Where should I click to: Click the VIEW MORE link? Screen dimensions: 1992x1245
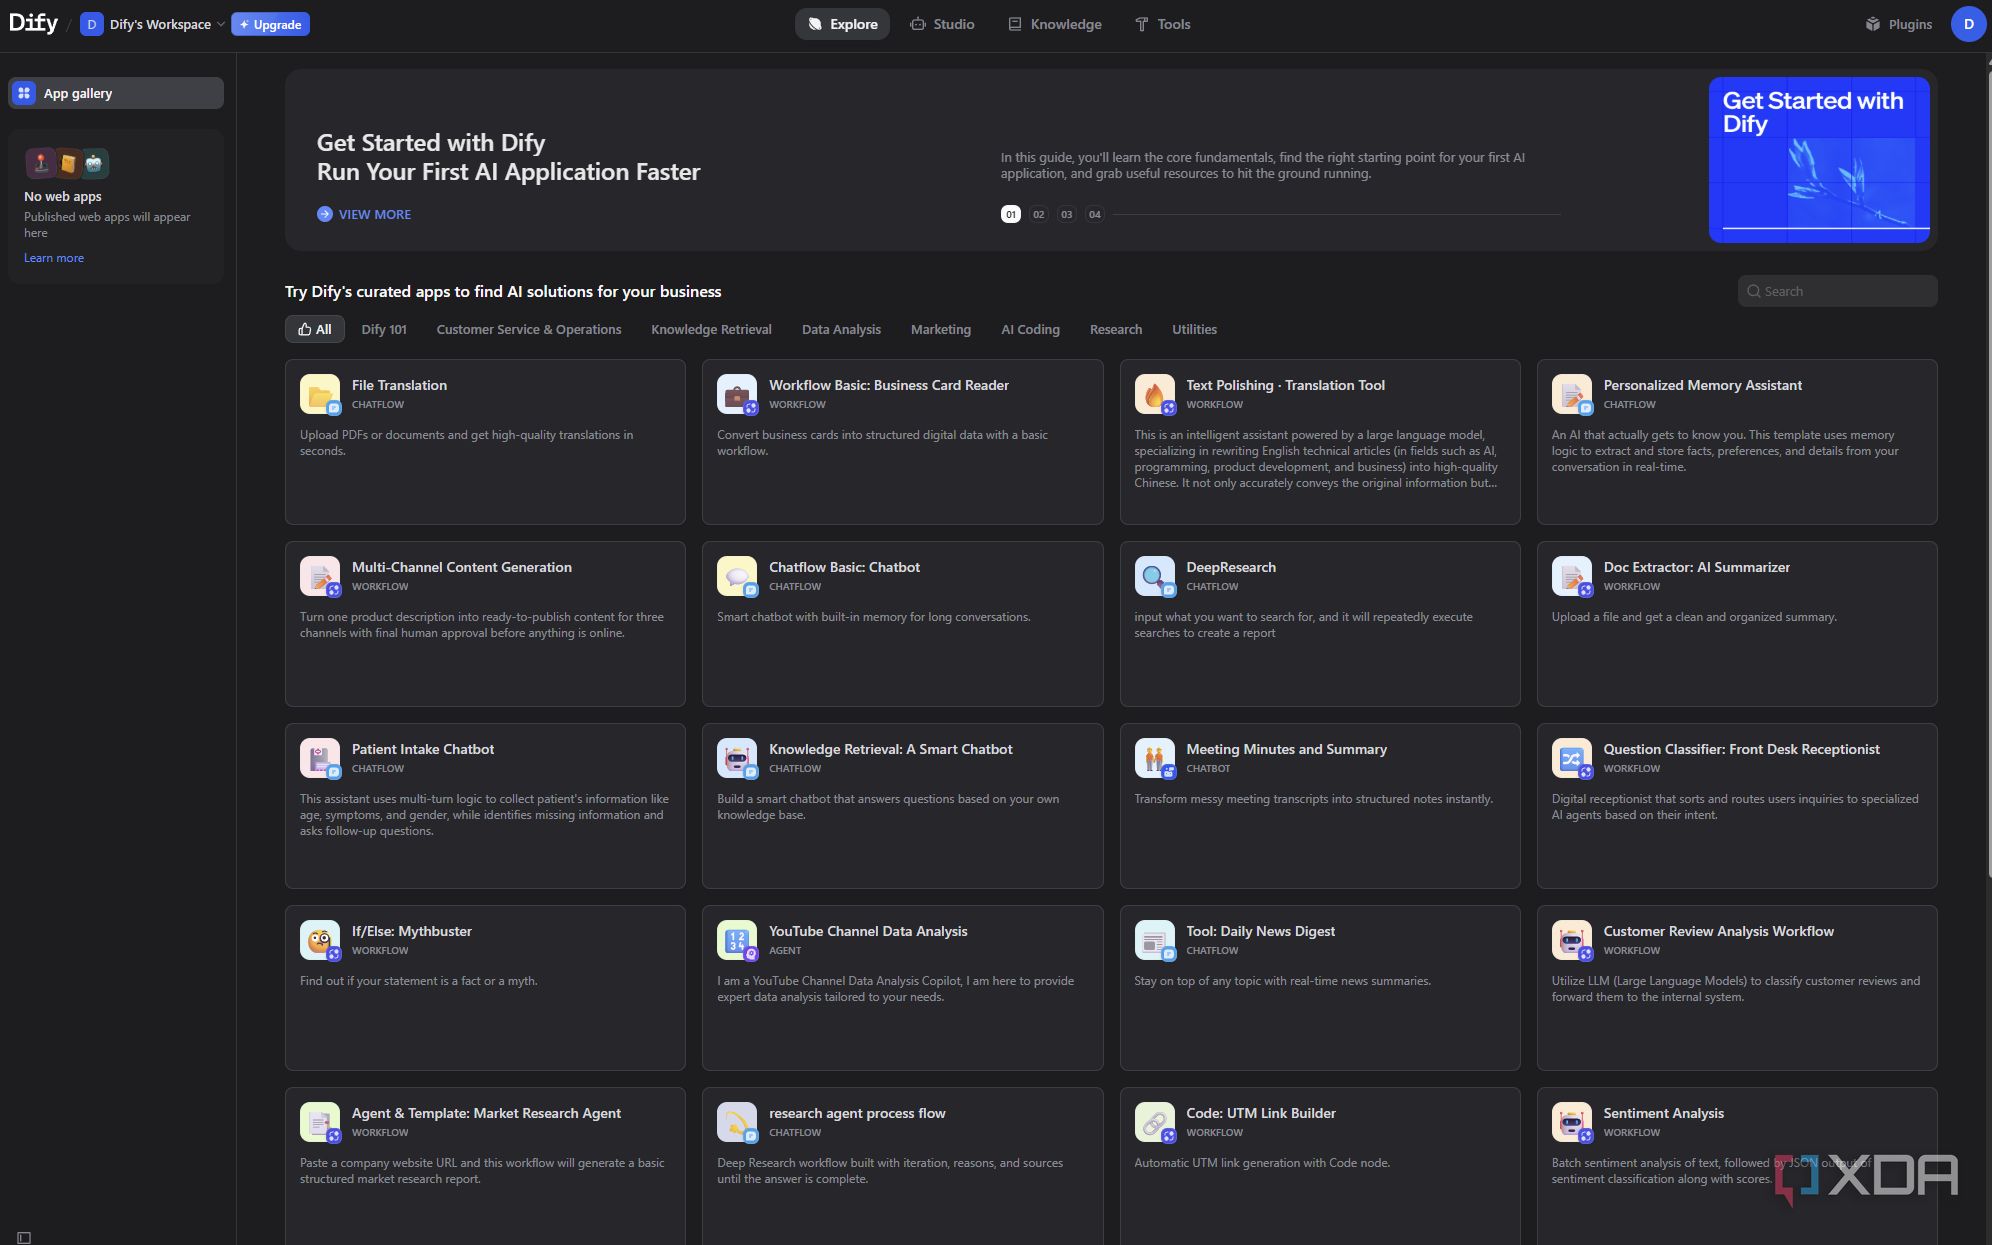364,214
